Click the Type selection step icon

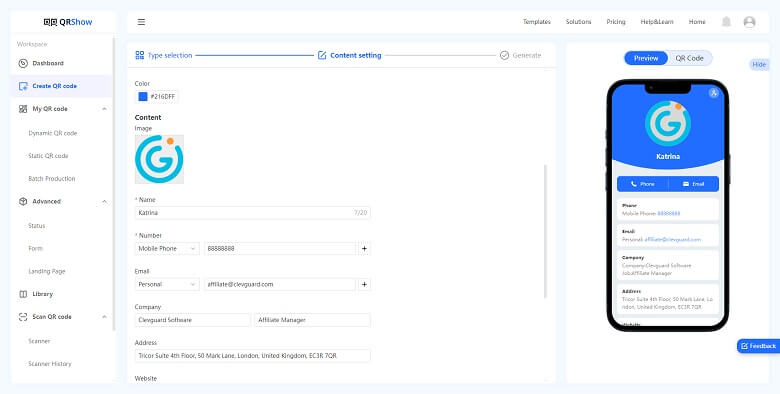(140, 55)
